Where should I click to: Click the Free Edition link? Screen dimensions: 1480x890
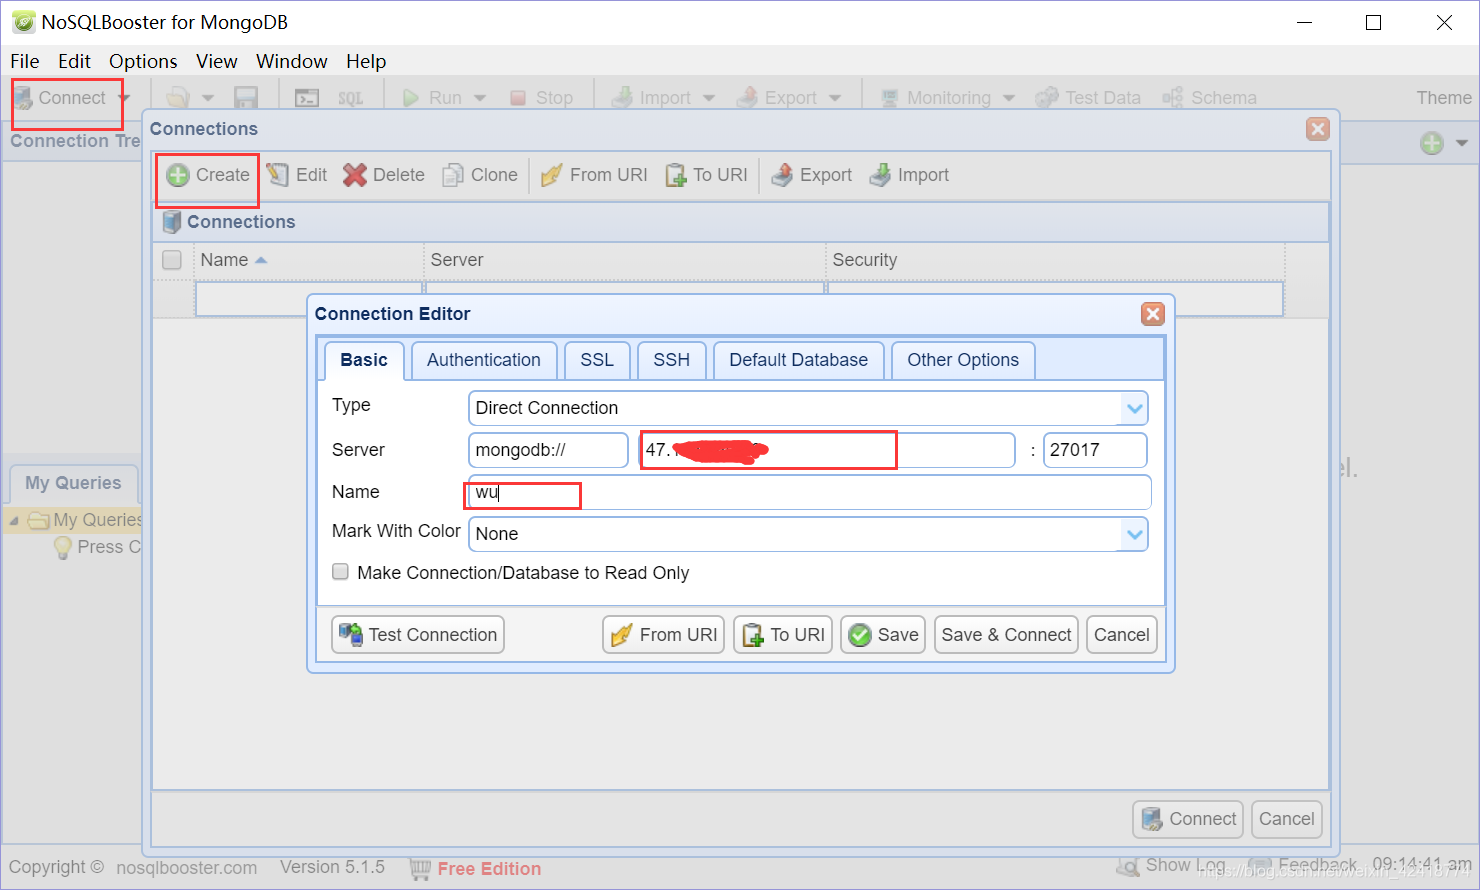(489, 869)
